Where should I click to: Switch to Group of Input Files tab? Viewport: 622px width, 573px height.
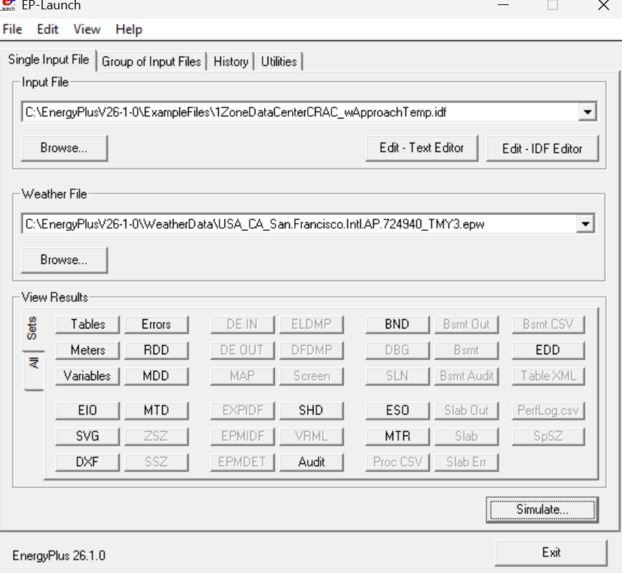click(151, 62)
